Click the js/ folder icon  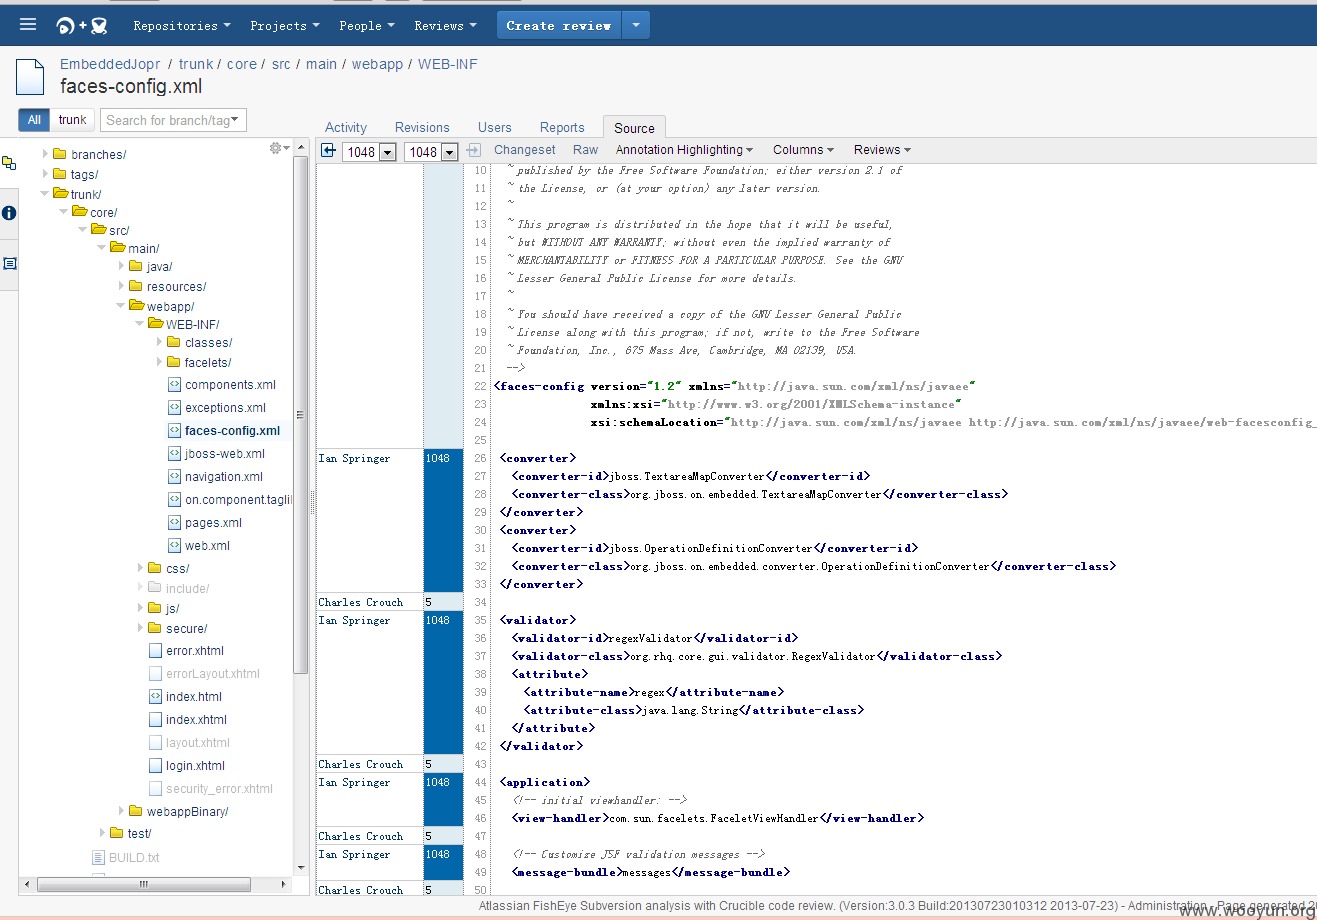(x=155, y=608)
